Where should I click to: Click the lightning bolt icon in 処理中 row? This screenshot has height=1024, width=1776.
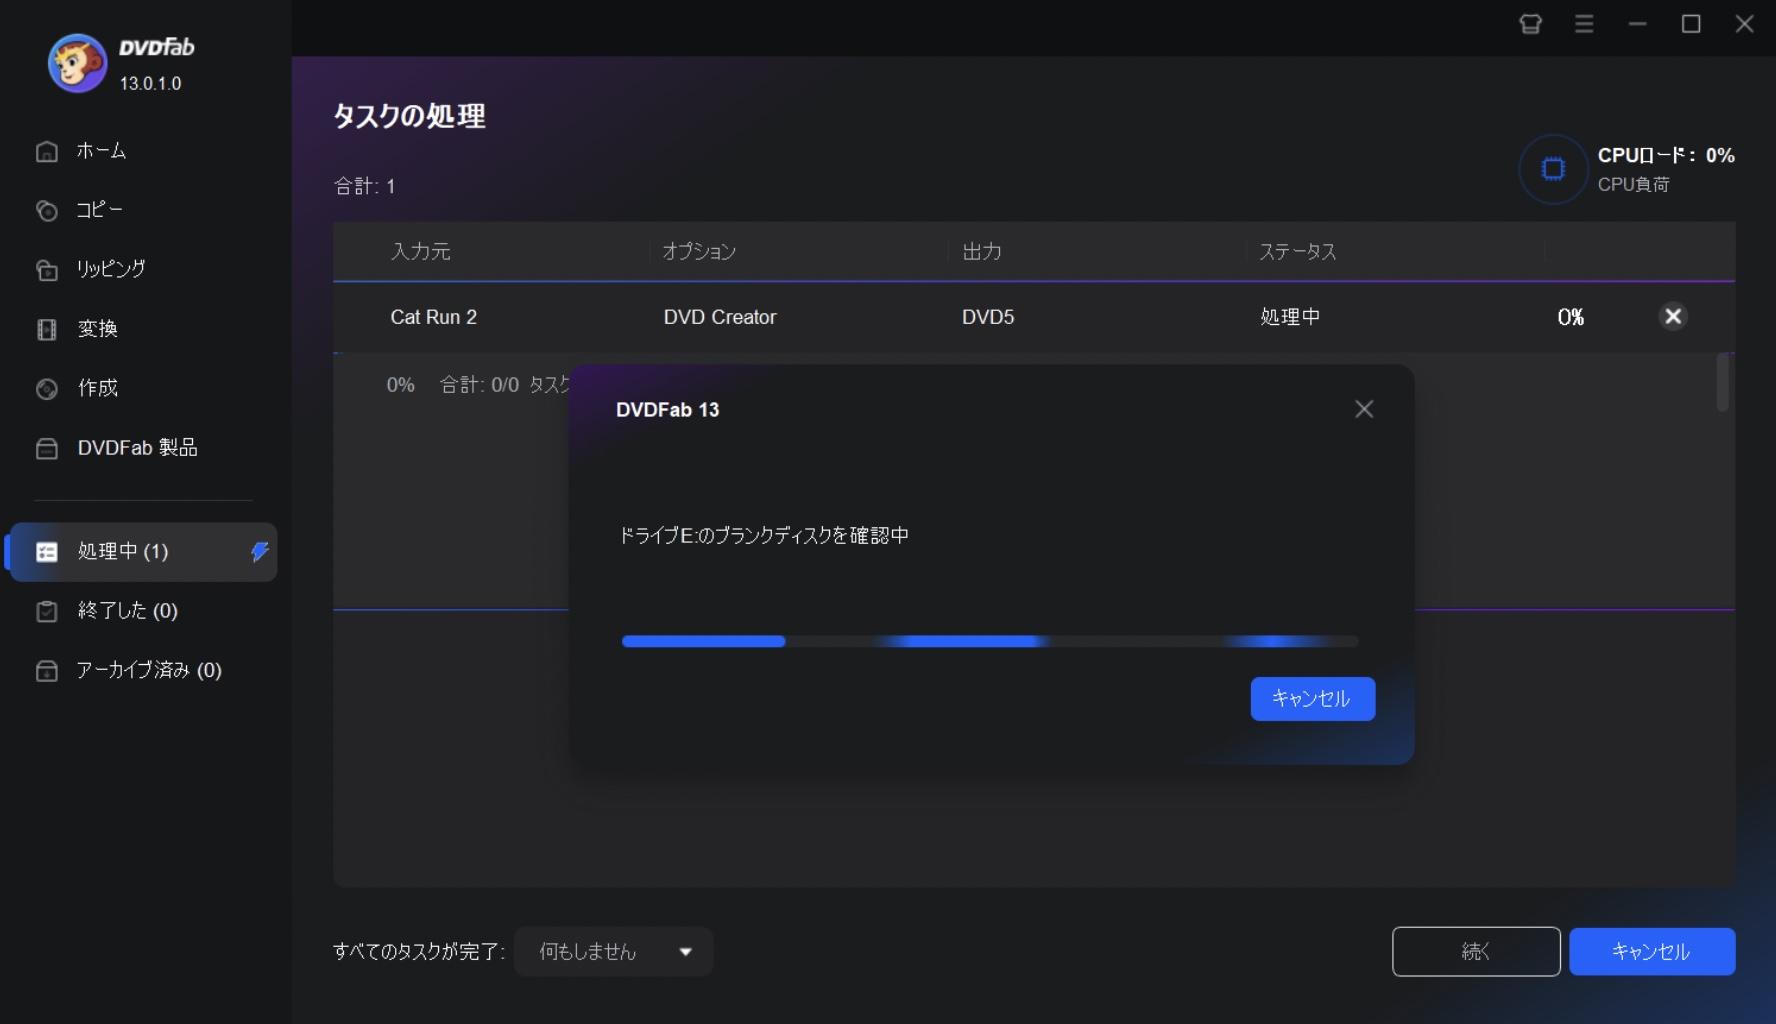coord(259,552)
